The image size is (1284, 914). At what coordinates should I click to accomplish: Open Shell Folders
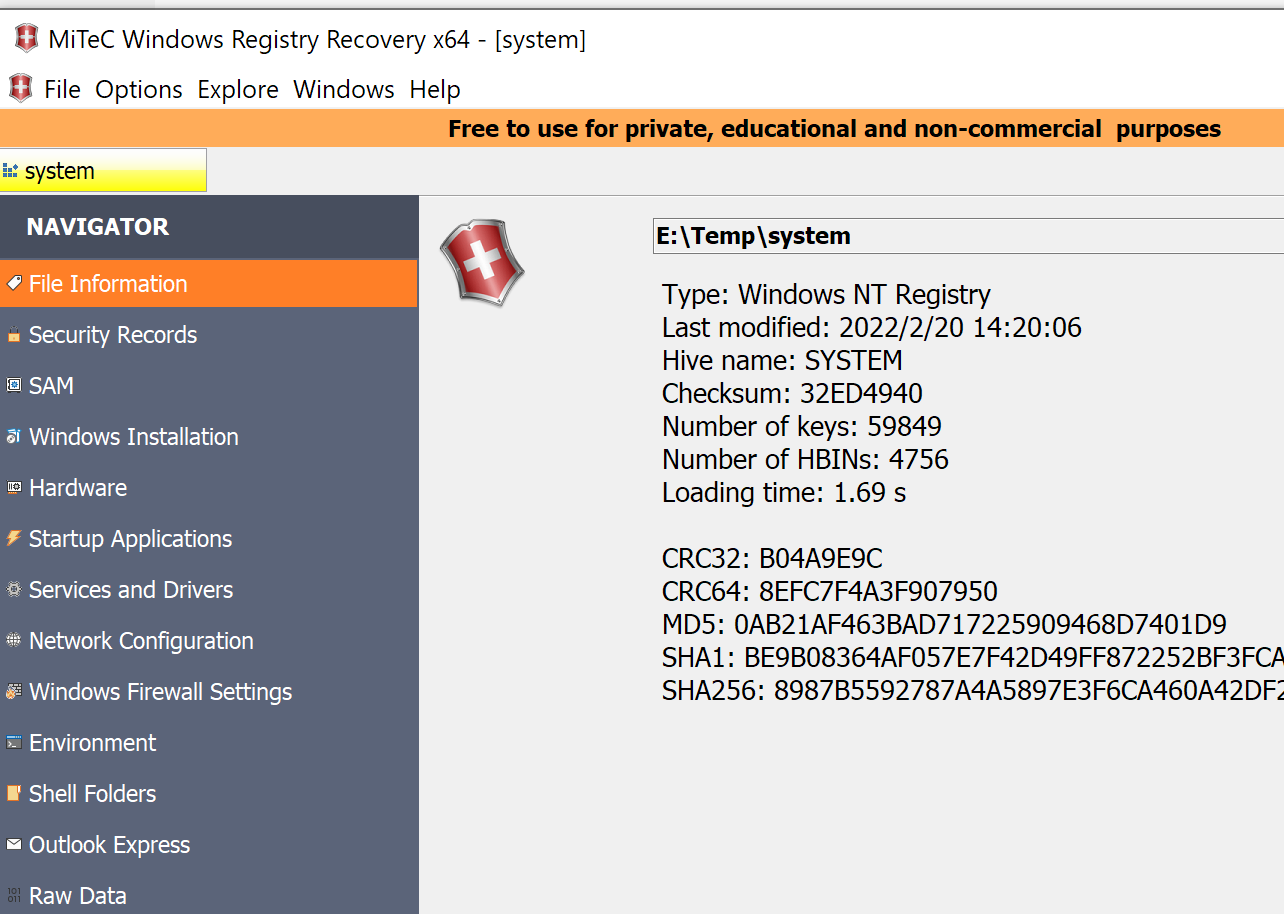point(92,793)
